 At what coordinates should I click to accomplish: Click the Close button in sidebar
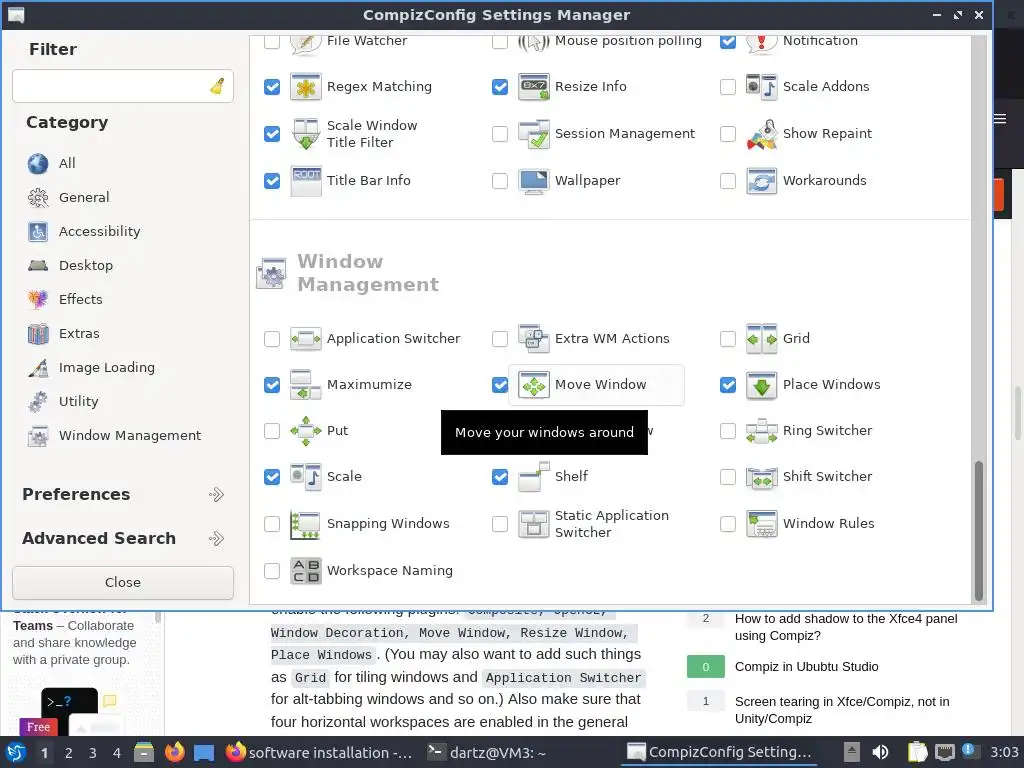click(123, 583)
